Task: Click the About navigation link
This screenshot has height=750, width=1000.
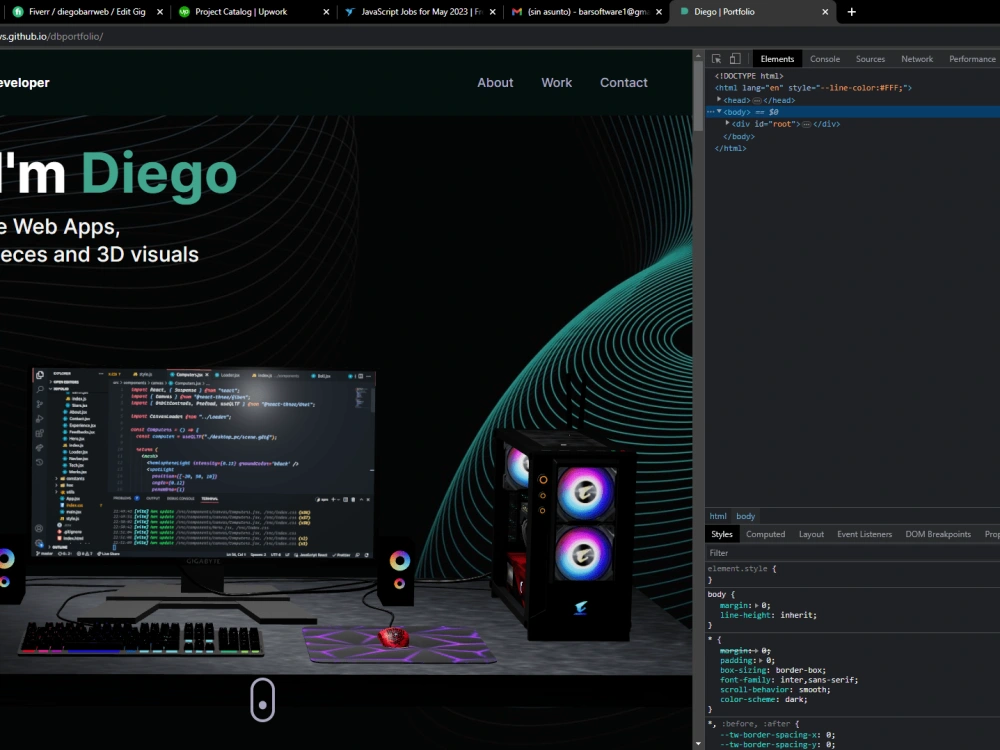Action: [495, 82]
